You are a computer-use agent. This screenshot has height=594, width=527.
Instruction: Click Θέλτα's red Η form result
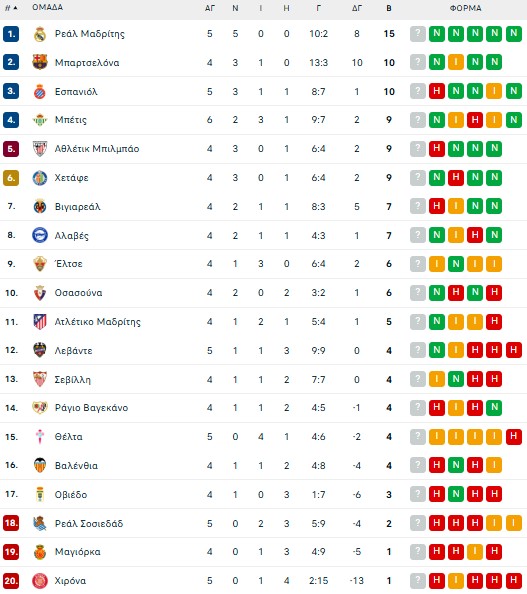[x=514, y=436]
